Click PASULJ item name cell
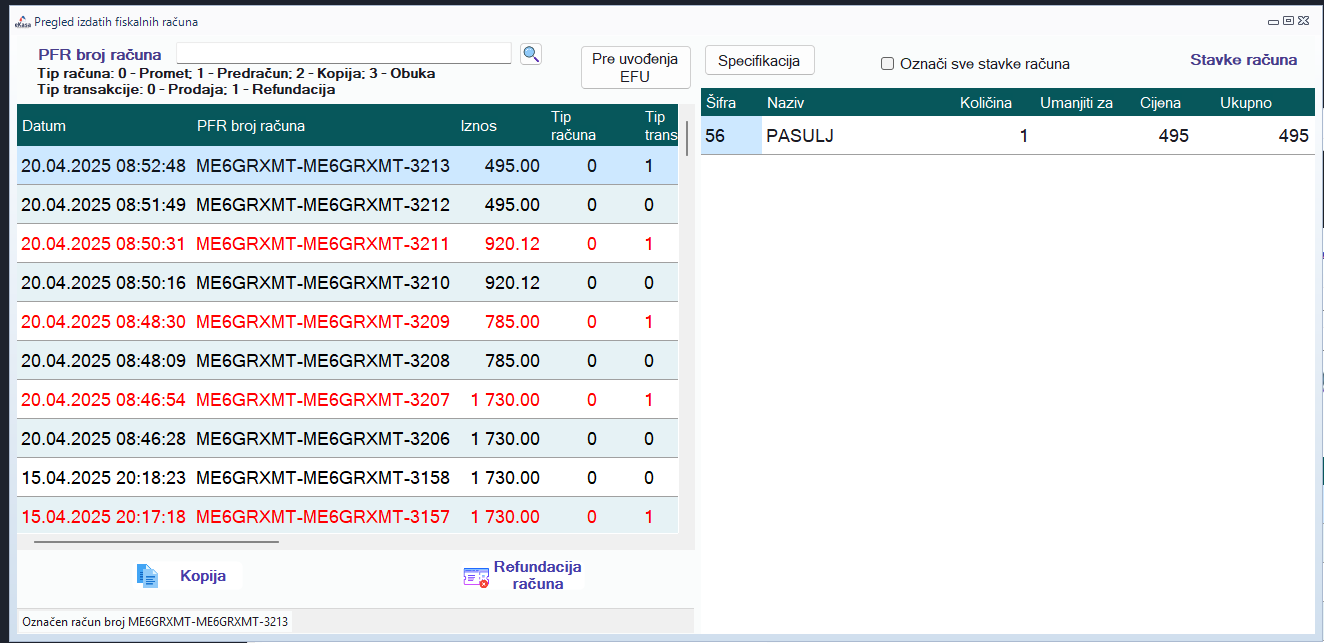1324x643 pixels. (800, 136)
